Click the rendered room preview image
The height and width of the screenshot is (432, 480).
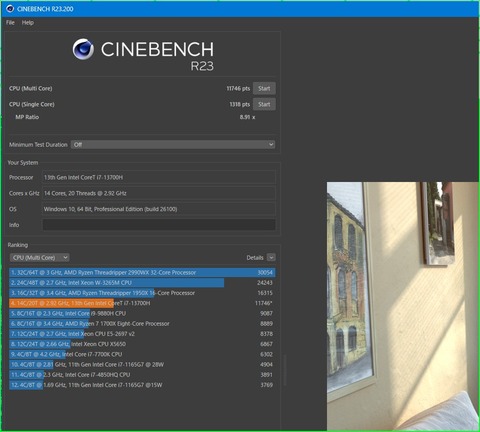pyautogui.click(x=402, y=306)
